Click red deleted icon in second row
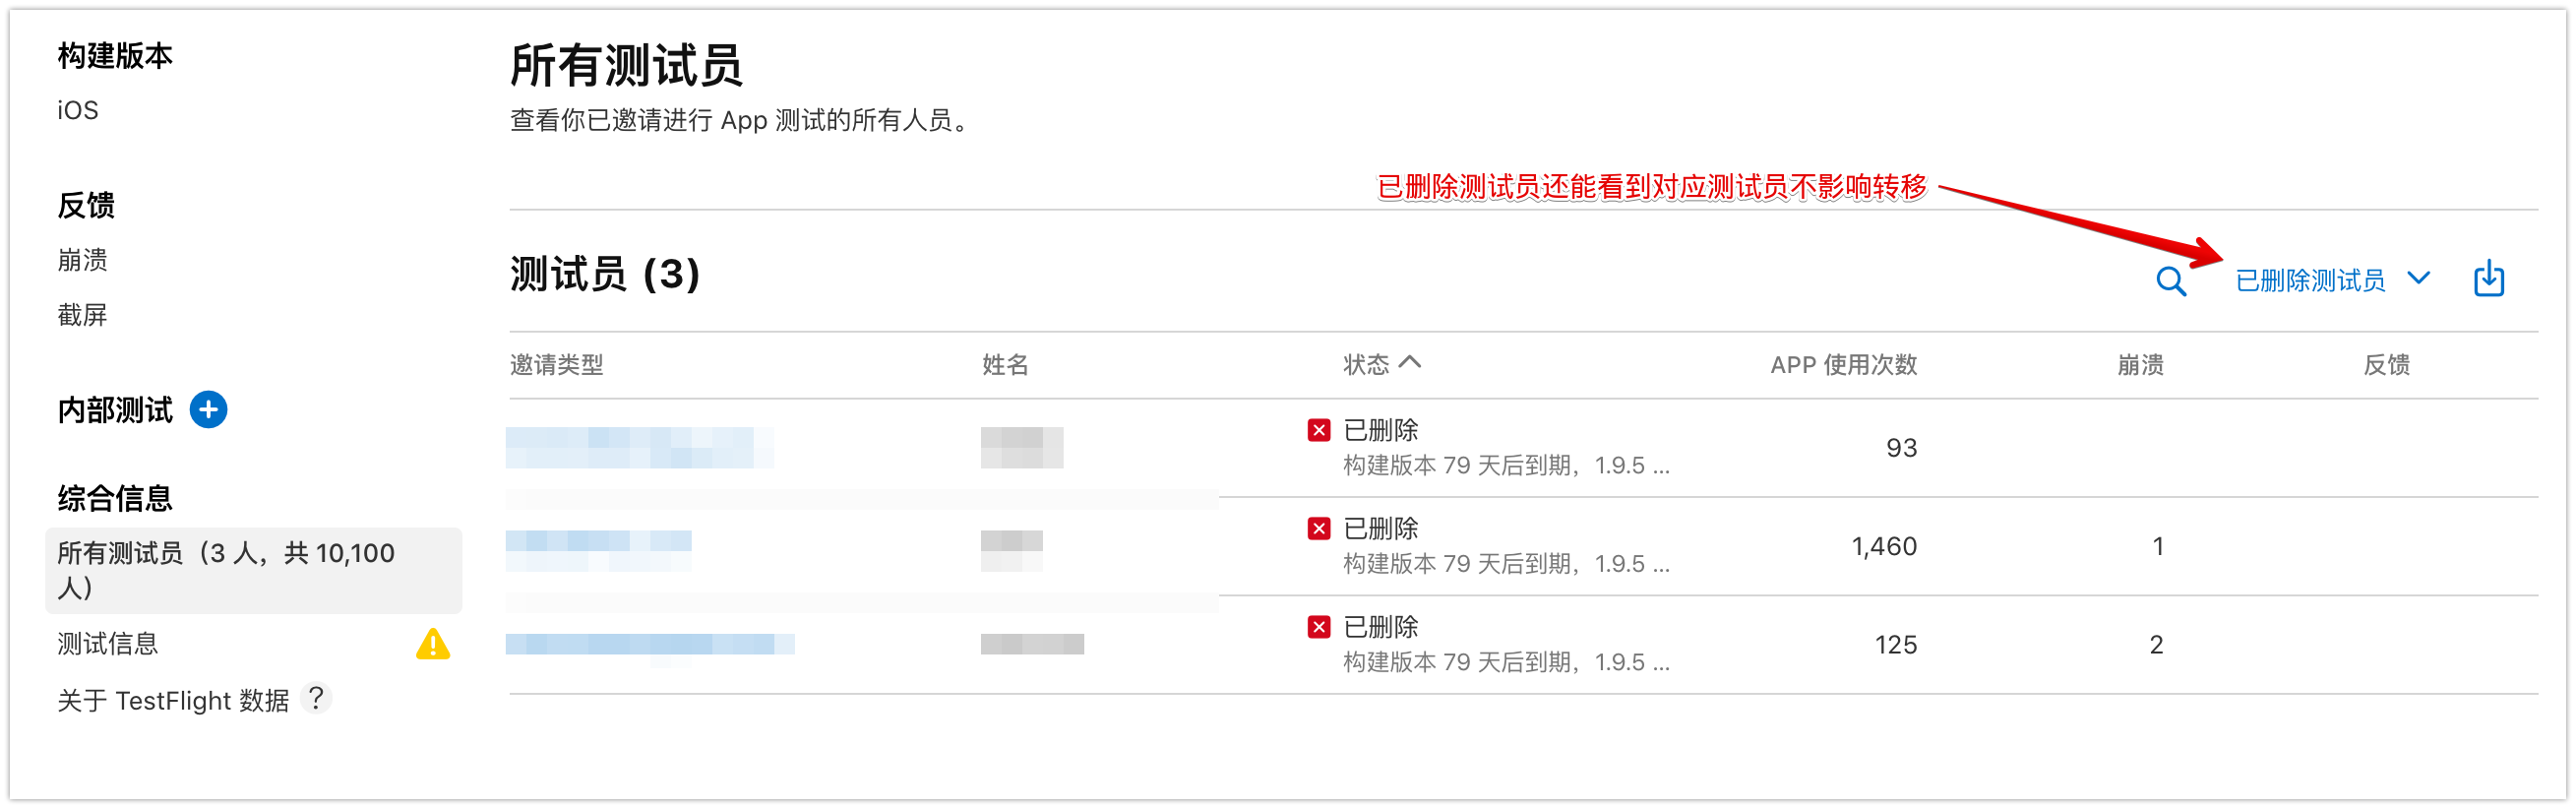2576x809 pixels. (x=1319, y=528)
